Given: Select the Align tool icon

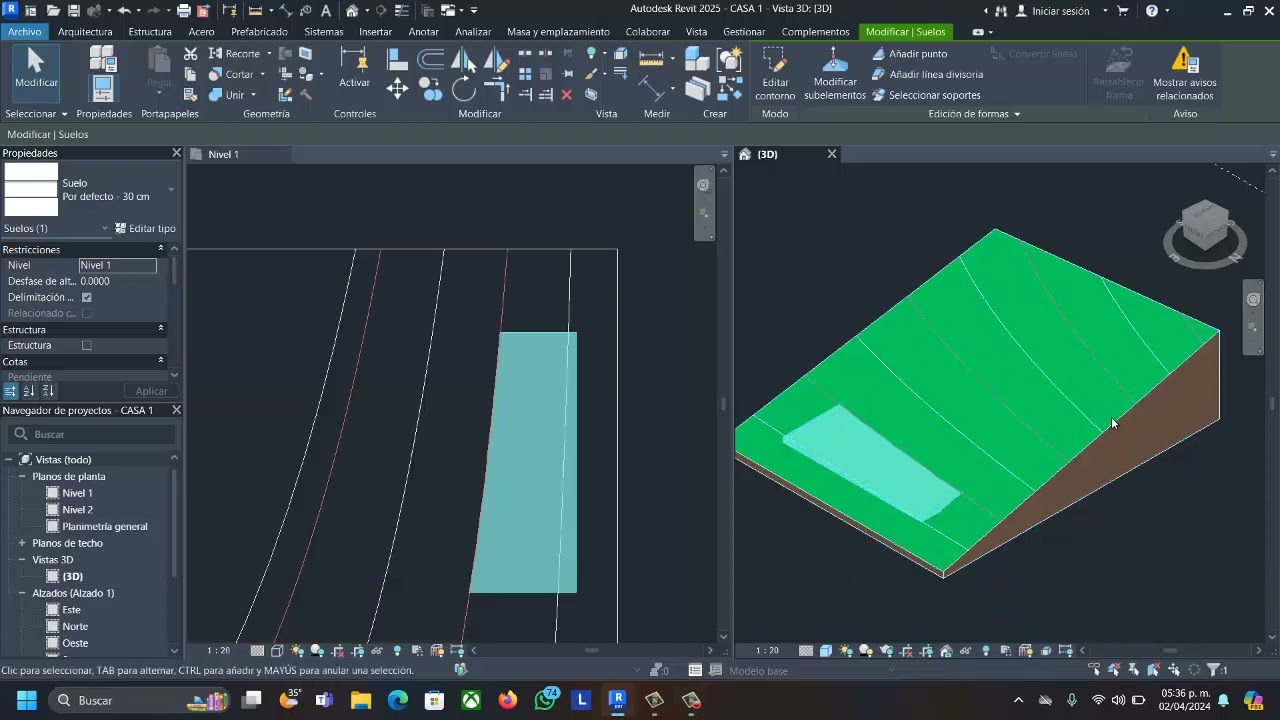Looking at the screenshot, I should point(397,59).
